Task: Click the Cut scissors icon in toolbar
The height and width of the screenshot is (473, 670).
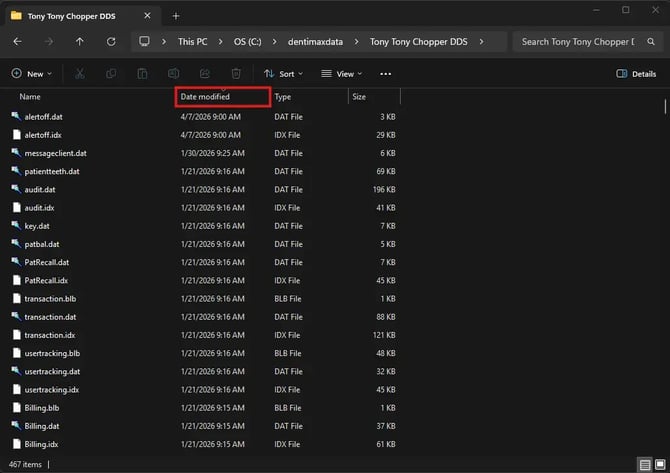Action: (x=80, y=74)
